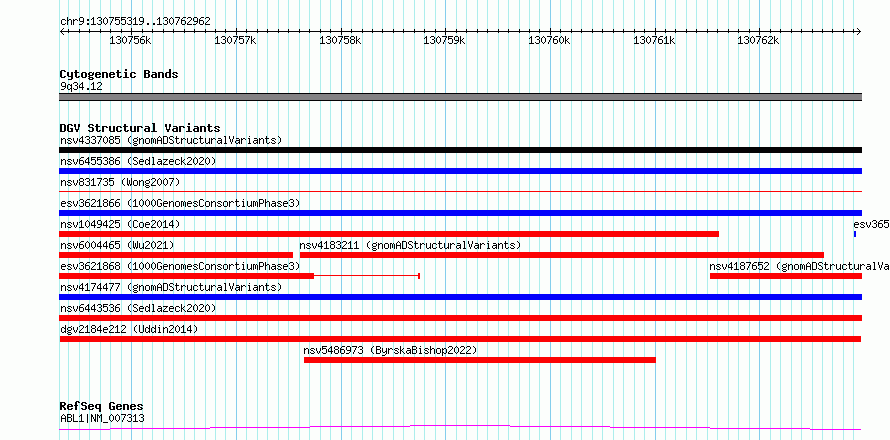
Task: Click the 130760k ruler tick label
Action: tap(549, 41)
